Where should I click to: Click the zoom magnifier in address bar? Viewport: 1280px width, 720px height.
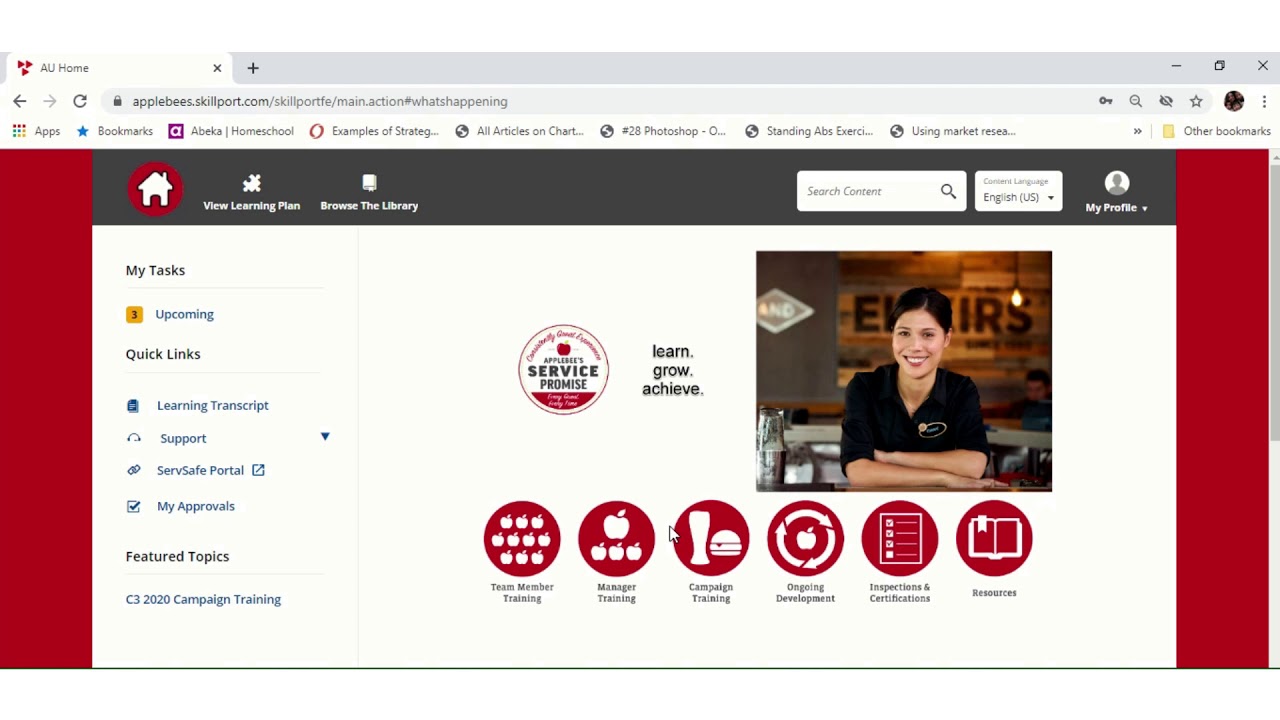(1136, 101)
